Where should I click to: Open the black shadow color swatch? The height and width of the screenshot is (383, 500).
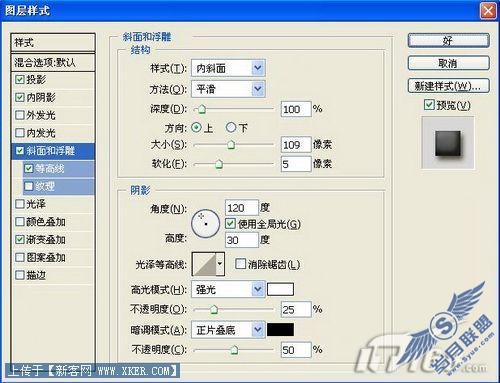(x=280, y=330)
